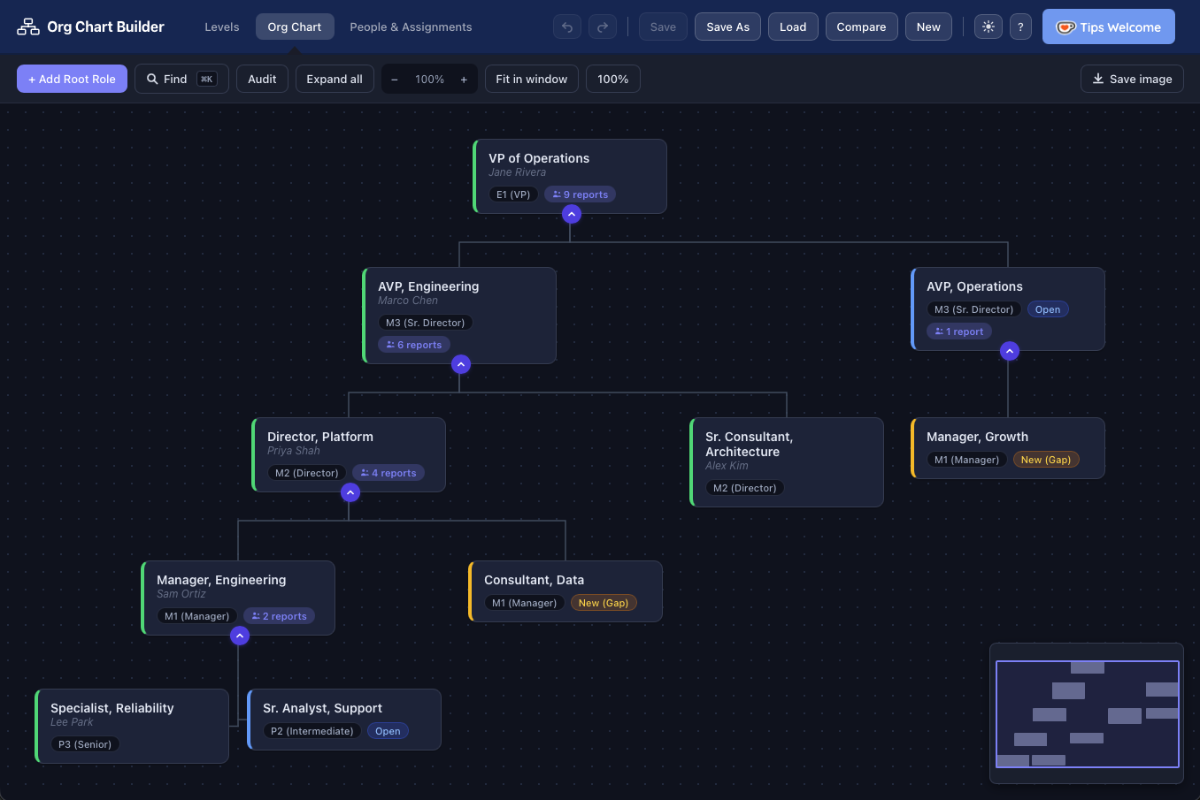
Task: Click the 9 reports badge on VP of Operations
Action: pyautogui.click(x=580, y=194)
